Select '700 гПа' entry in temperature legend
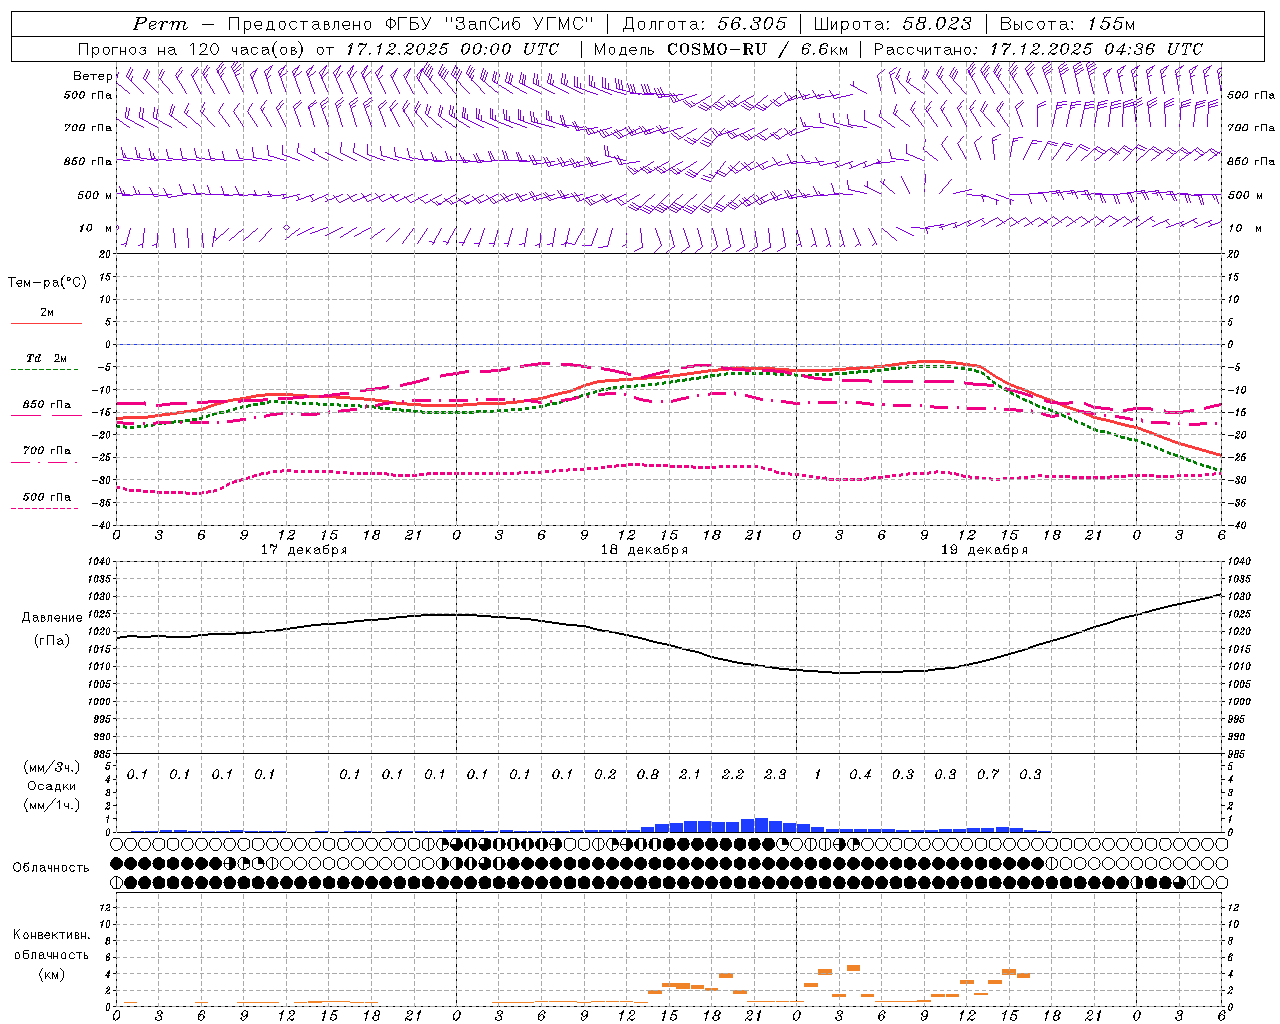This screenshot has height=1024, width=1280. coord(47,451)
